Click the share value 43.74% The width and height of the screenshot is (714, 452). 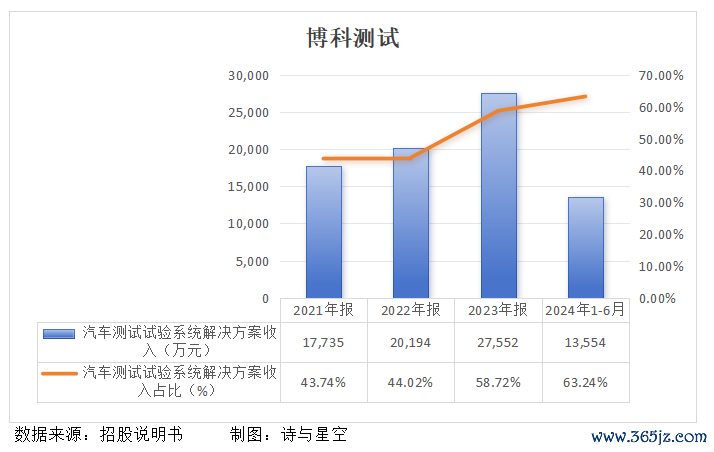tap(323, 382)
